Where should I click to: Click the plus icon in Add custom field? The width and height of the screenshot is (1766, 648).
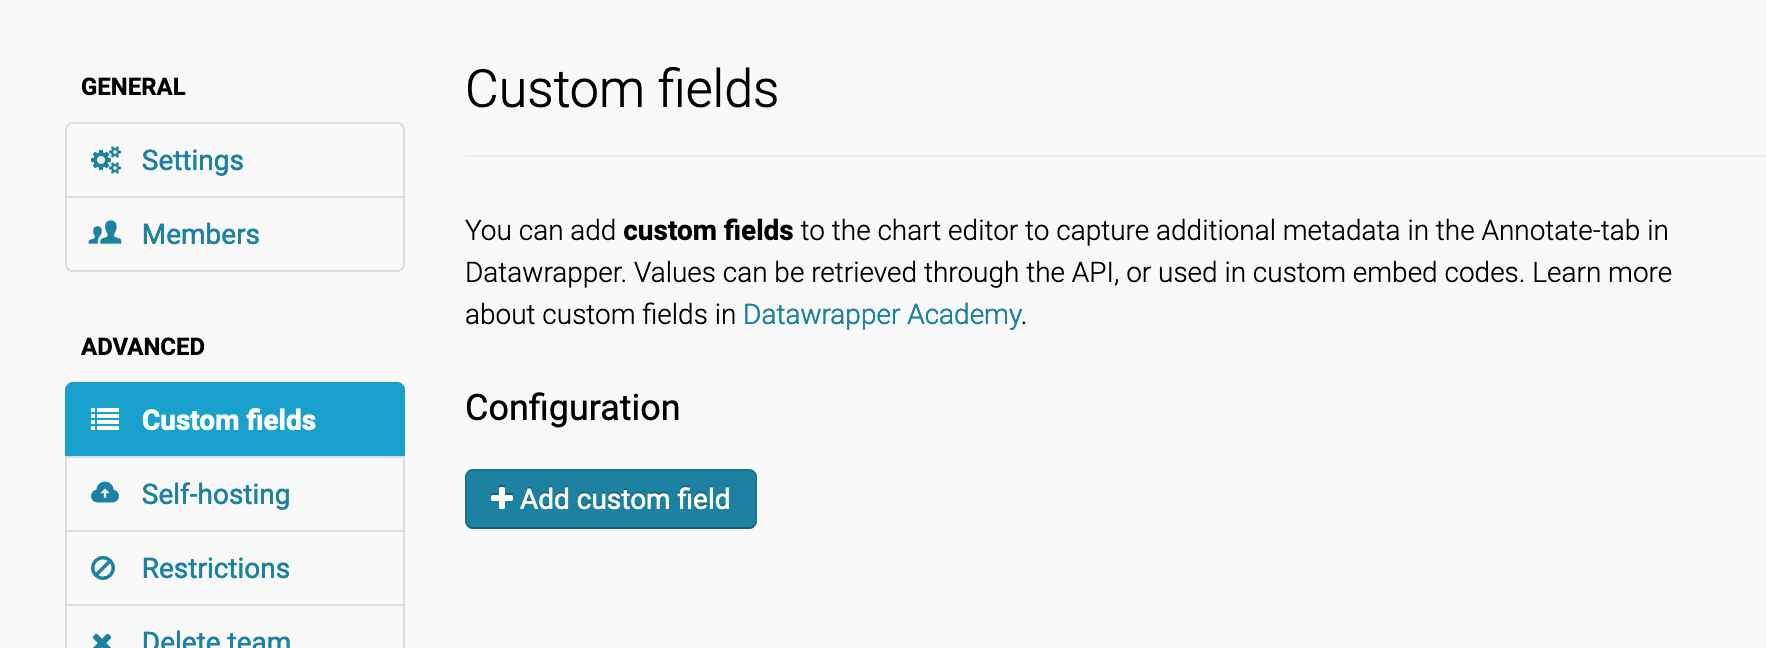(x=502, y=498)
